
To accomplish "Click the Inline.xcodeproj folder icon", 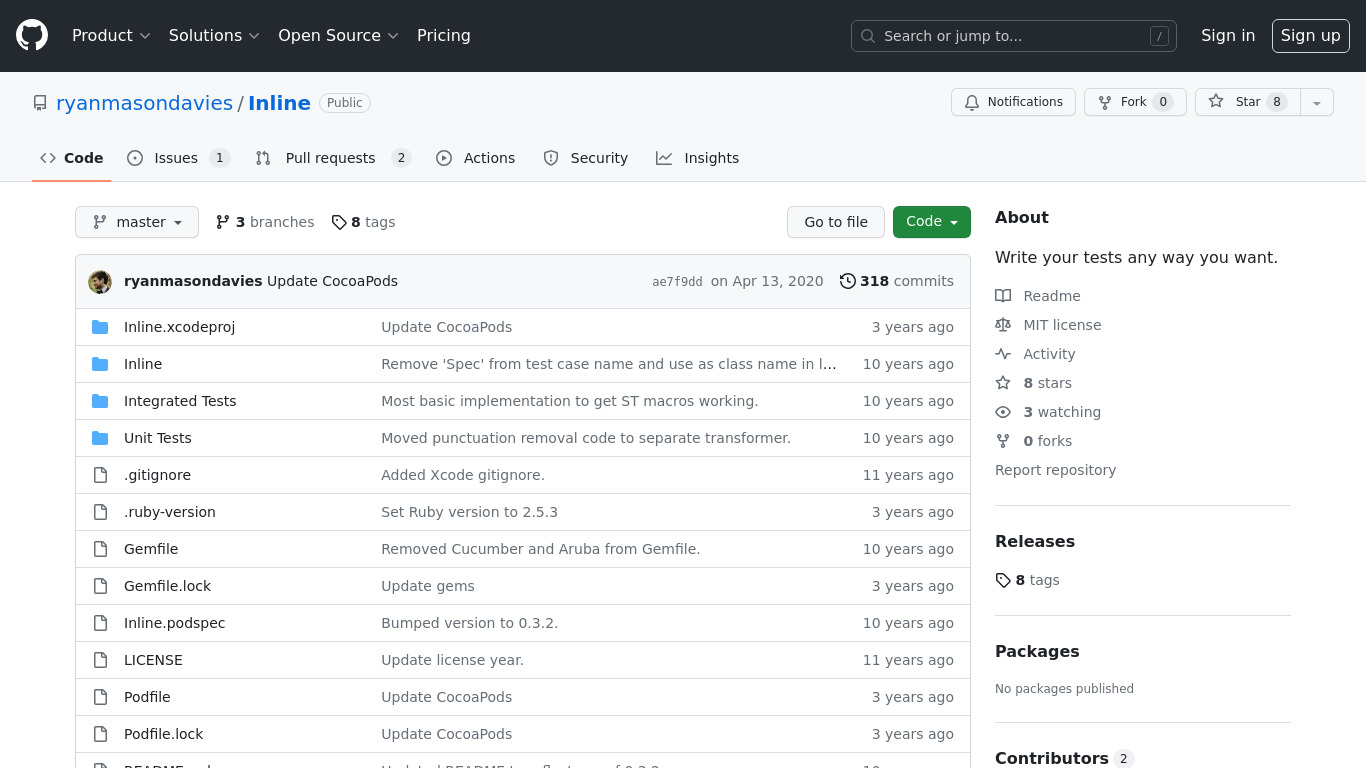I will (x=100, y=327).
